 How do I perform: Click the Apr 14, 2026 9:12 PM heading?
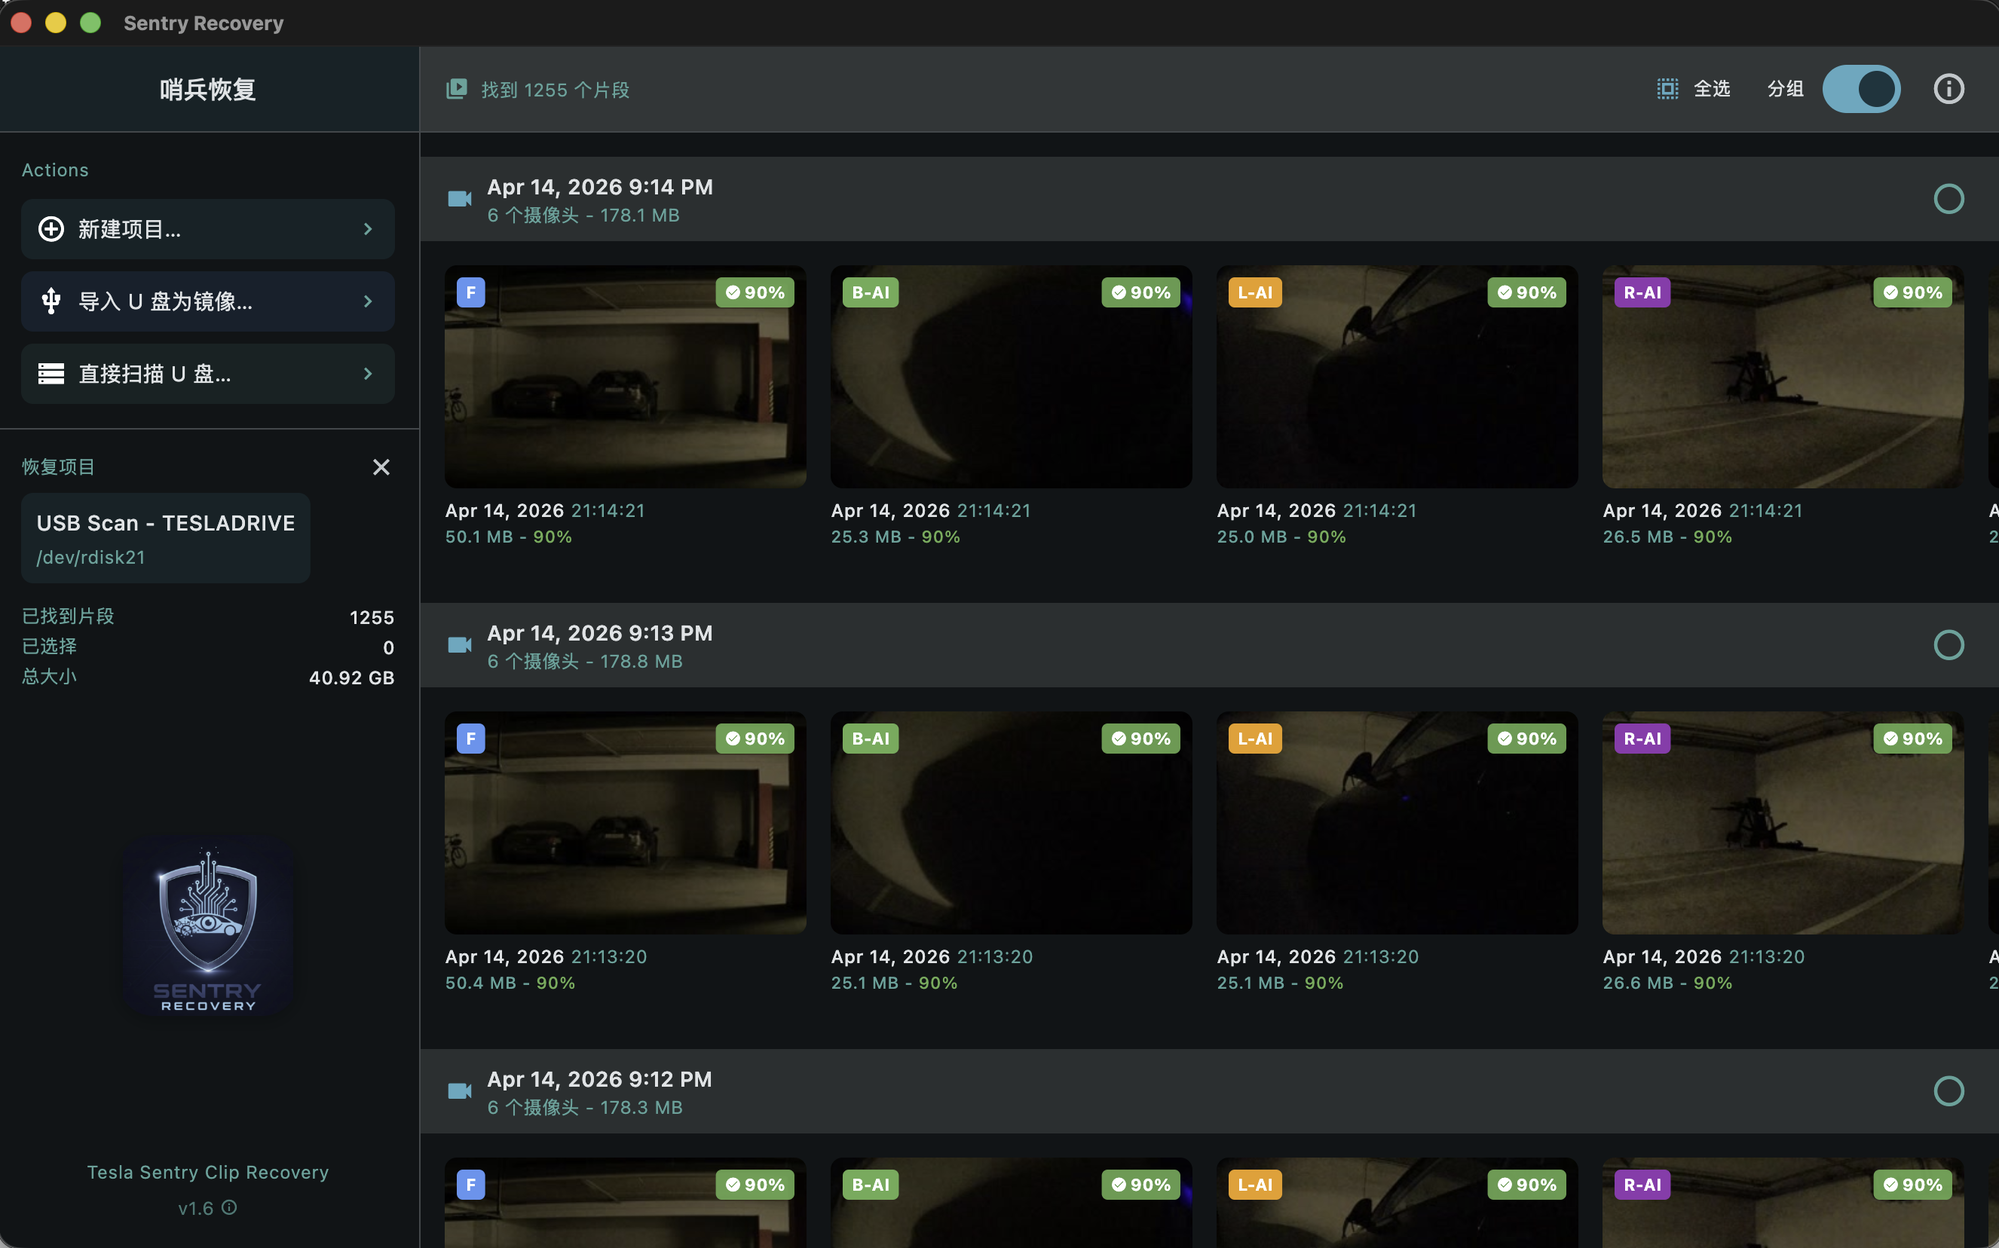[600, 1079]
